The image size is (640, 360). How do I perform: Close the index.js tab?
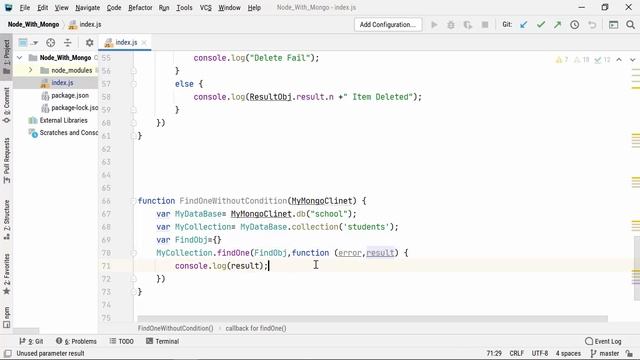(x=144, y=42)
